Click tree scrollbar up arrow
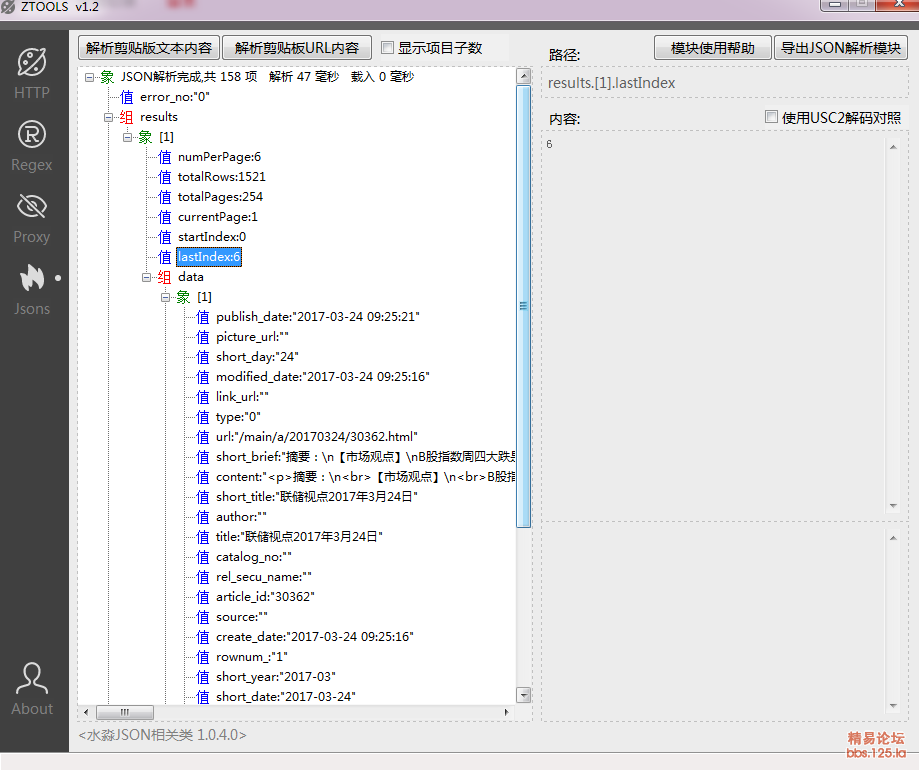This screenshot has width=919, height=770. tap(523, 76)
